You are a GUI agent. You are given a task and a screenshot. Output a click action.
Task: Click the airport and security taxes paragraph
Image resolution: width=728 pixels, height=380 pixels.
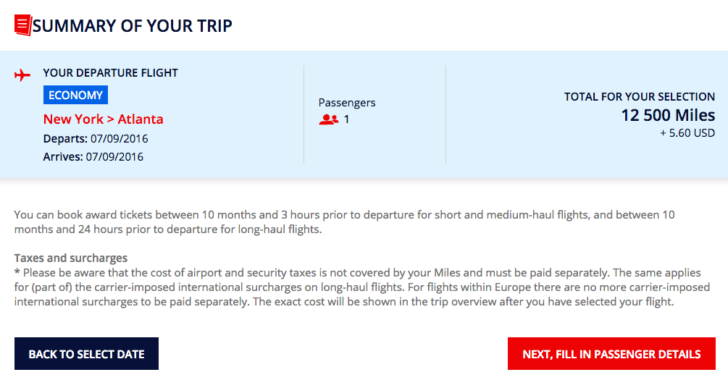click(x=362, y=287)
